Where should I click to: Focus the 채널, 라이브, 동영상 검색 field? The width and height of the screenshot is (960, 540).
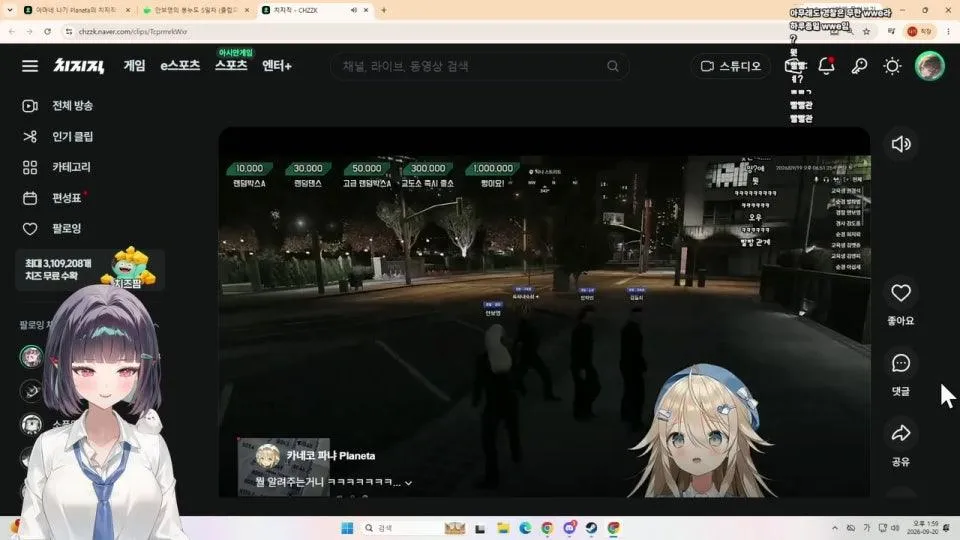coord(479,66)
